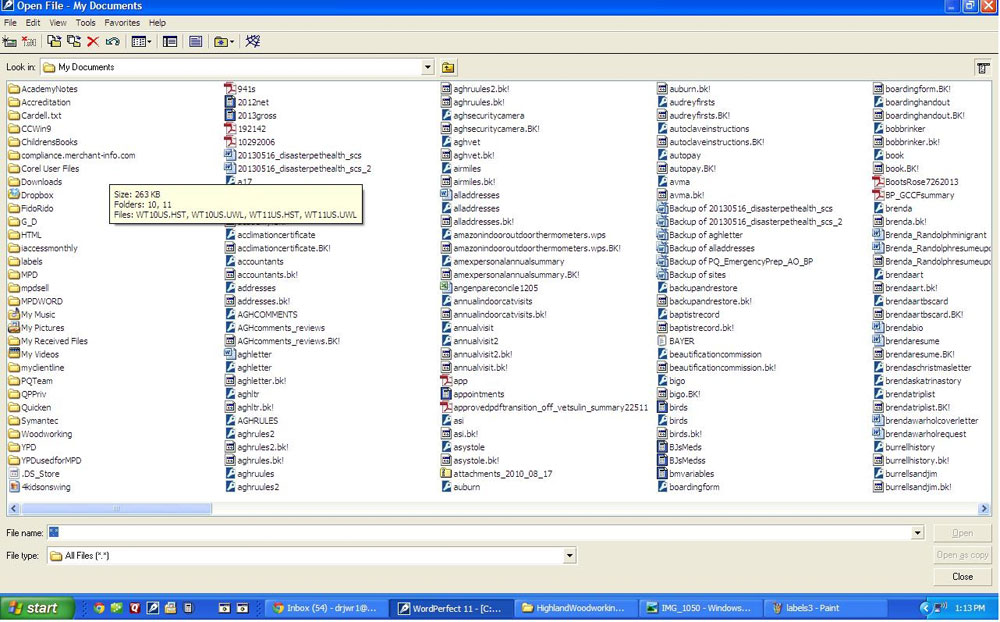Open the Tools menu
The width and height of the screenshot is (1000, 622).
coord(86,22)
